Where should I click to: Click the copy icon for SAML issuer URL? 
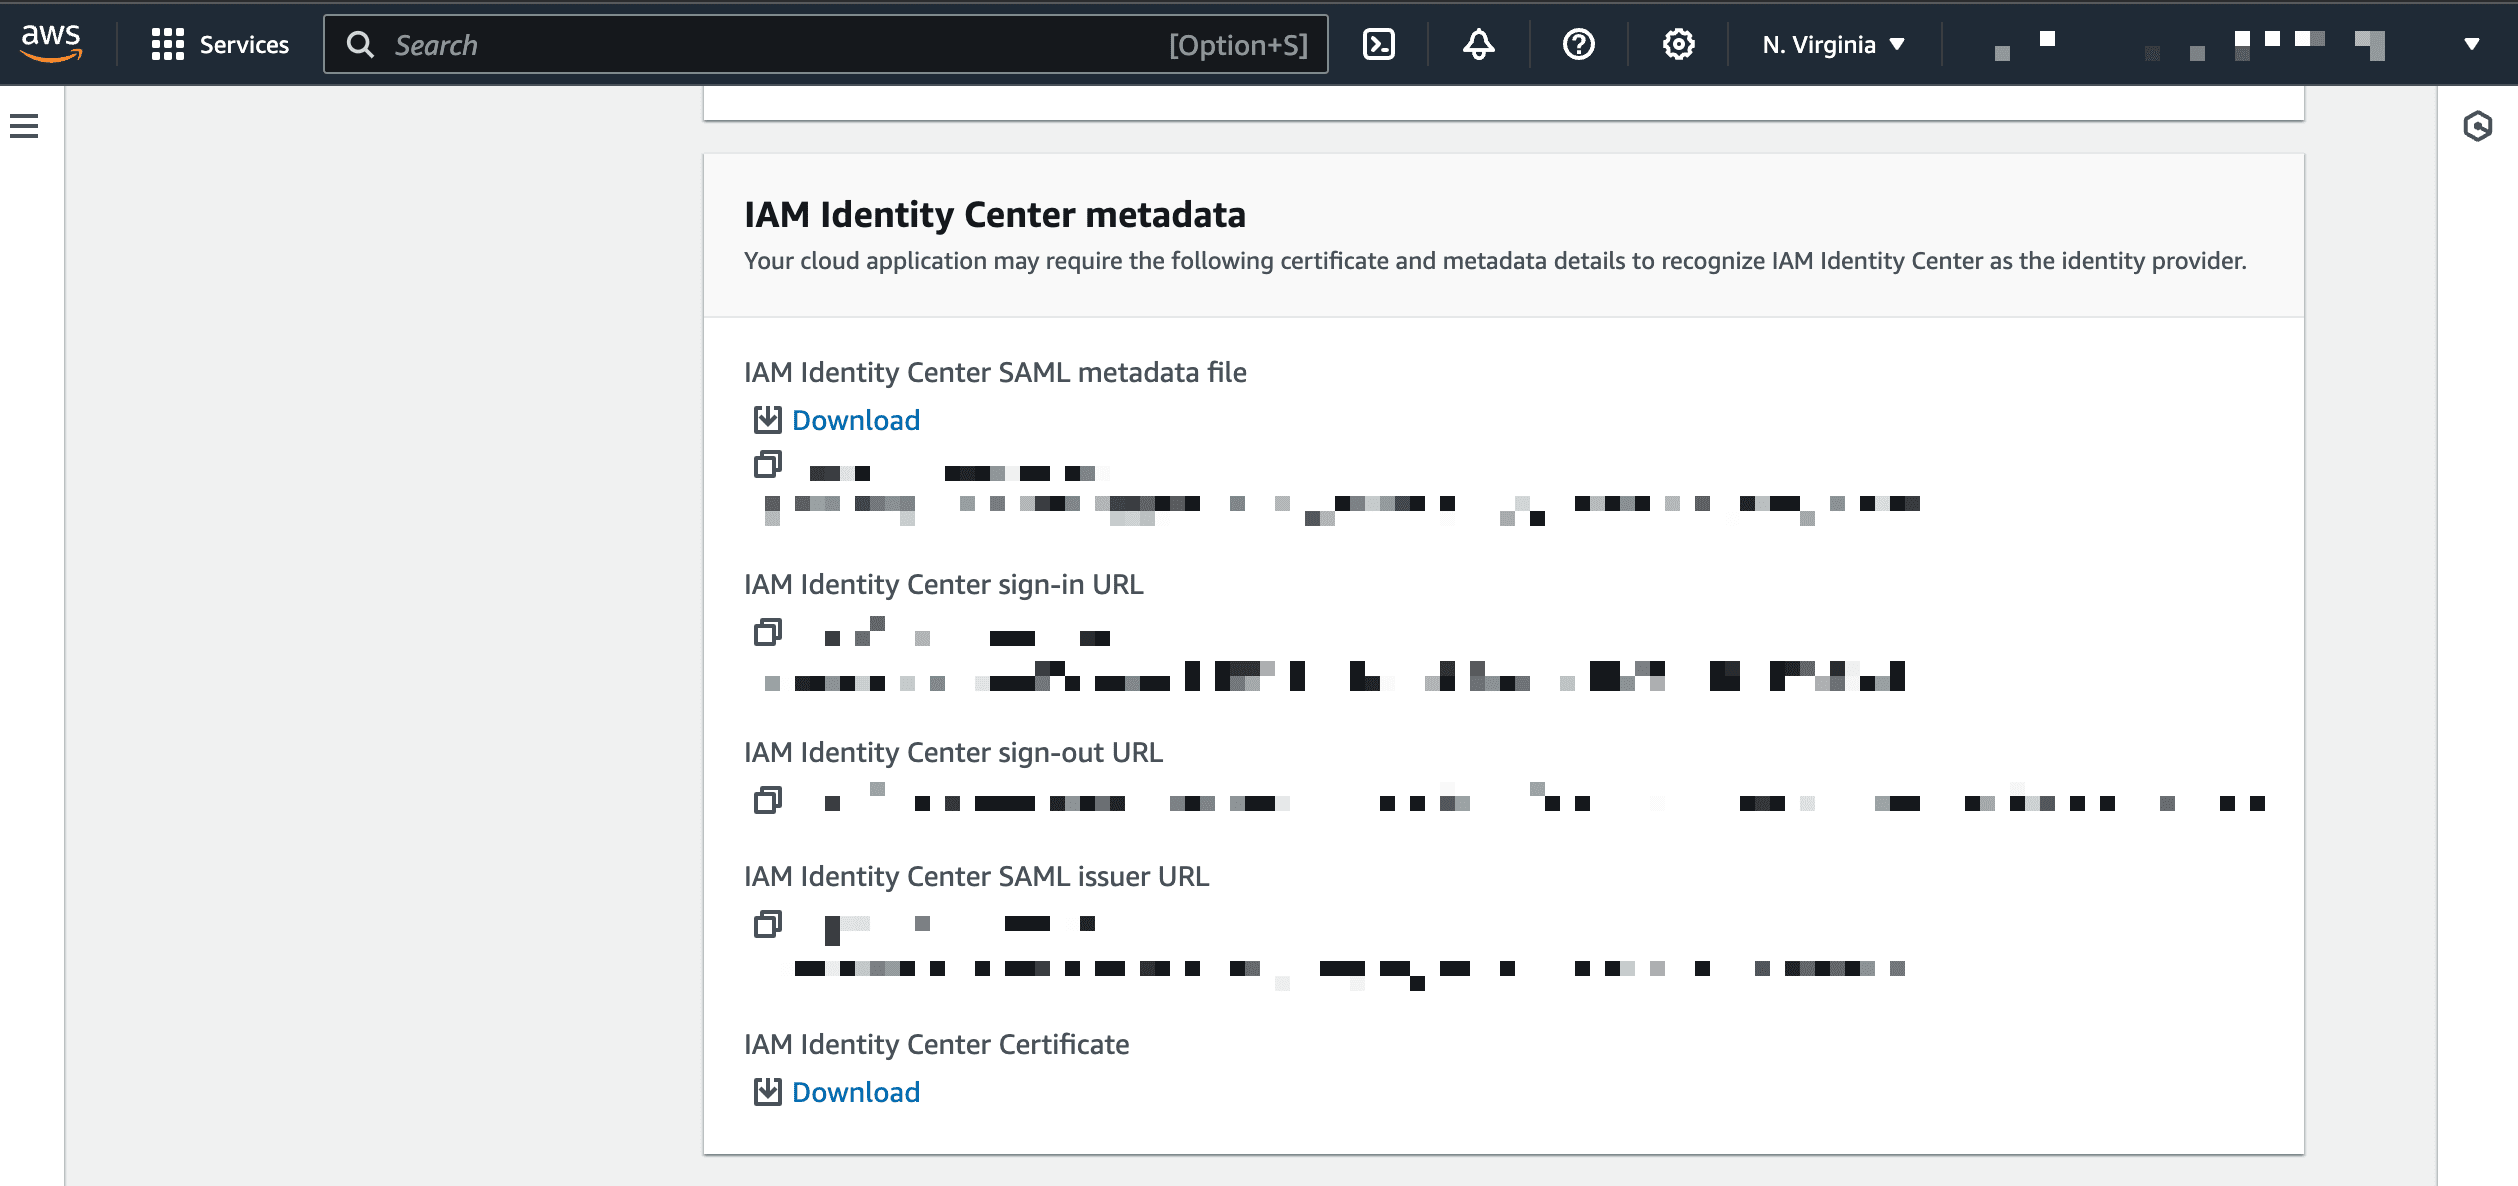(766, 921)
